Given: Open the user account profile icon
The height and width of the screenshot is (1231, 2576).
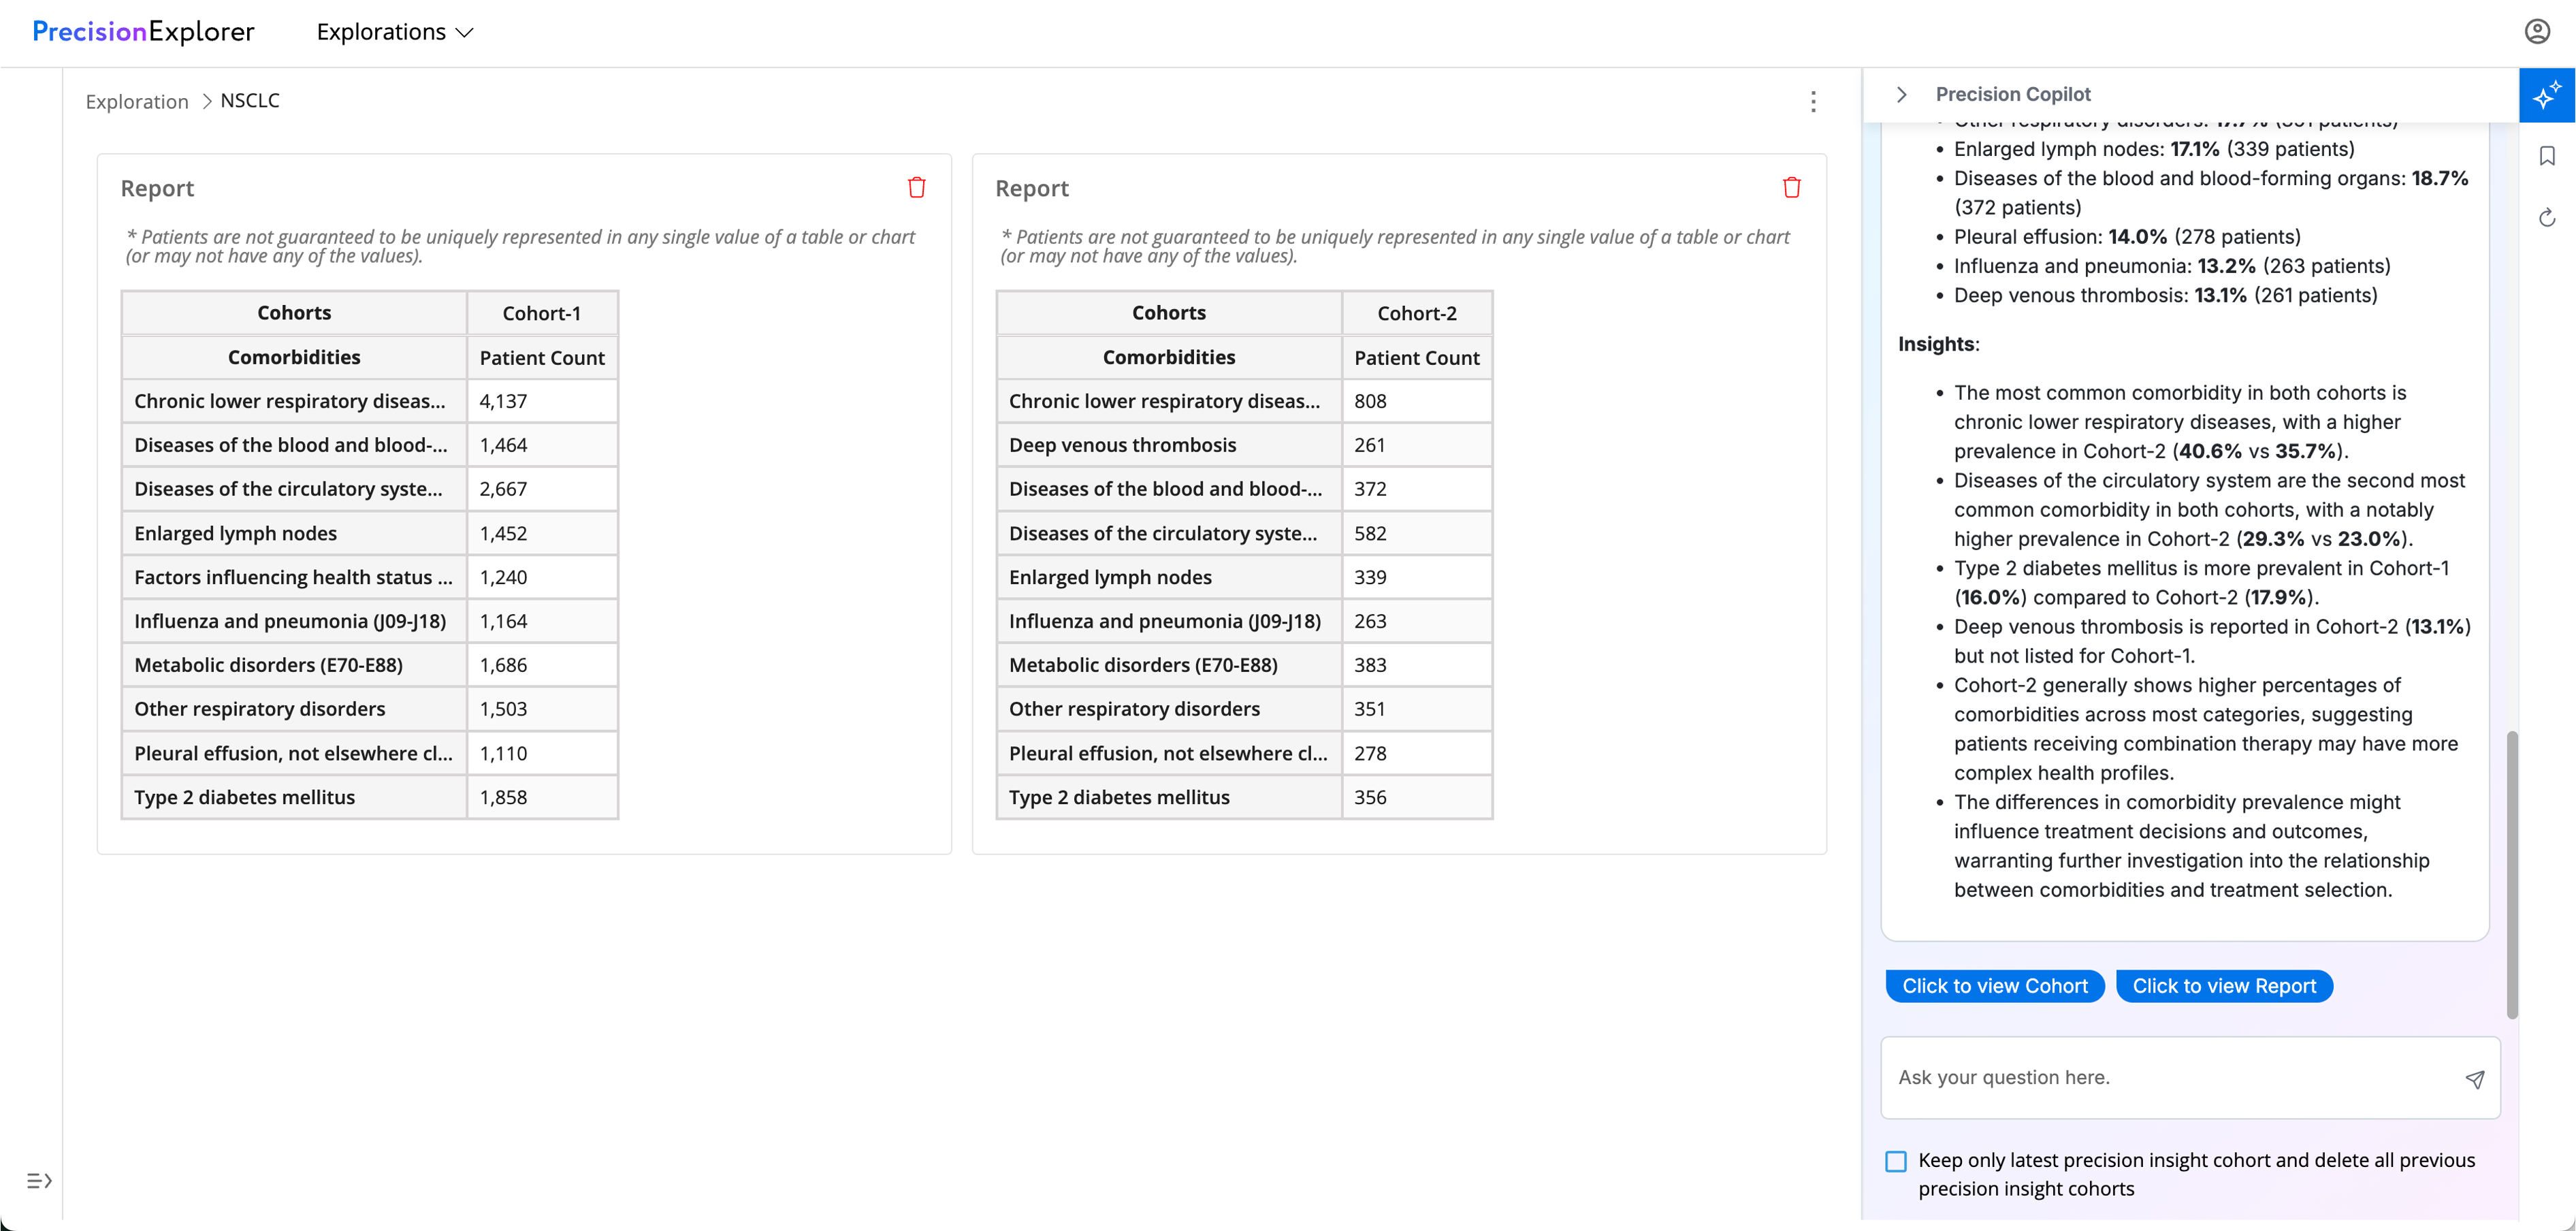Looking at the screenshot, I should tap(2537, 31).
